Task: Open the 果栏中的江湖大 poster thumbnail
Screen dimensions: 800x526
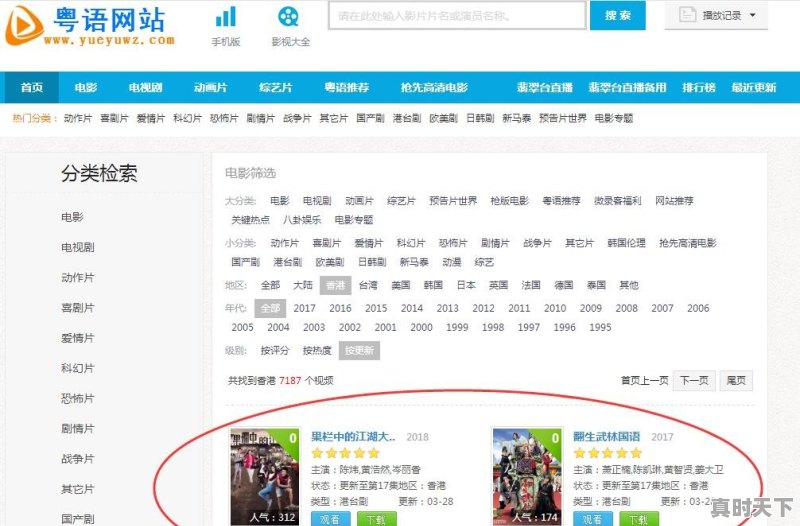Action: click(x=265, y=477)
